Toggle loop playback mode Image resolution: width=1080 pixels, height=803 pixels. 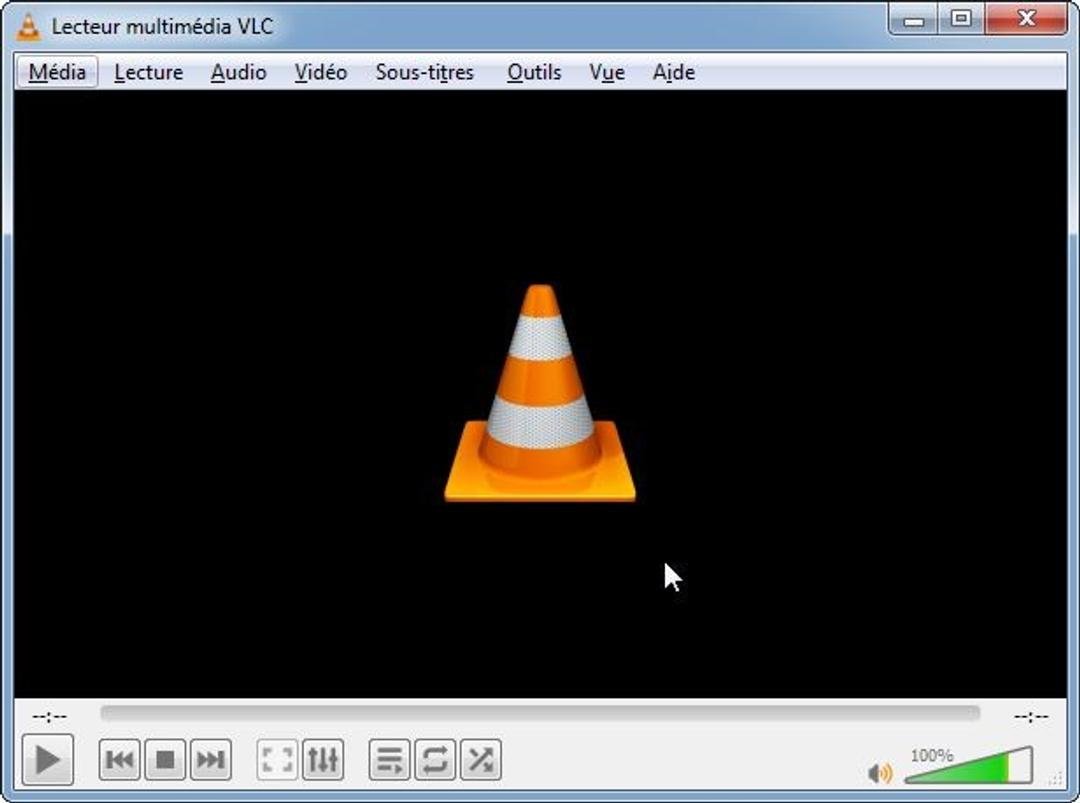point(434,759)
